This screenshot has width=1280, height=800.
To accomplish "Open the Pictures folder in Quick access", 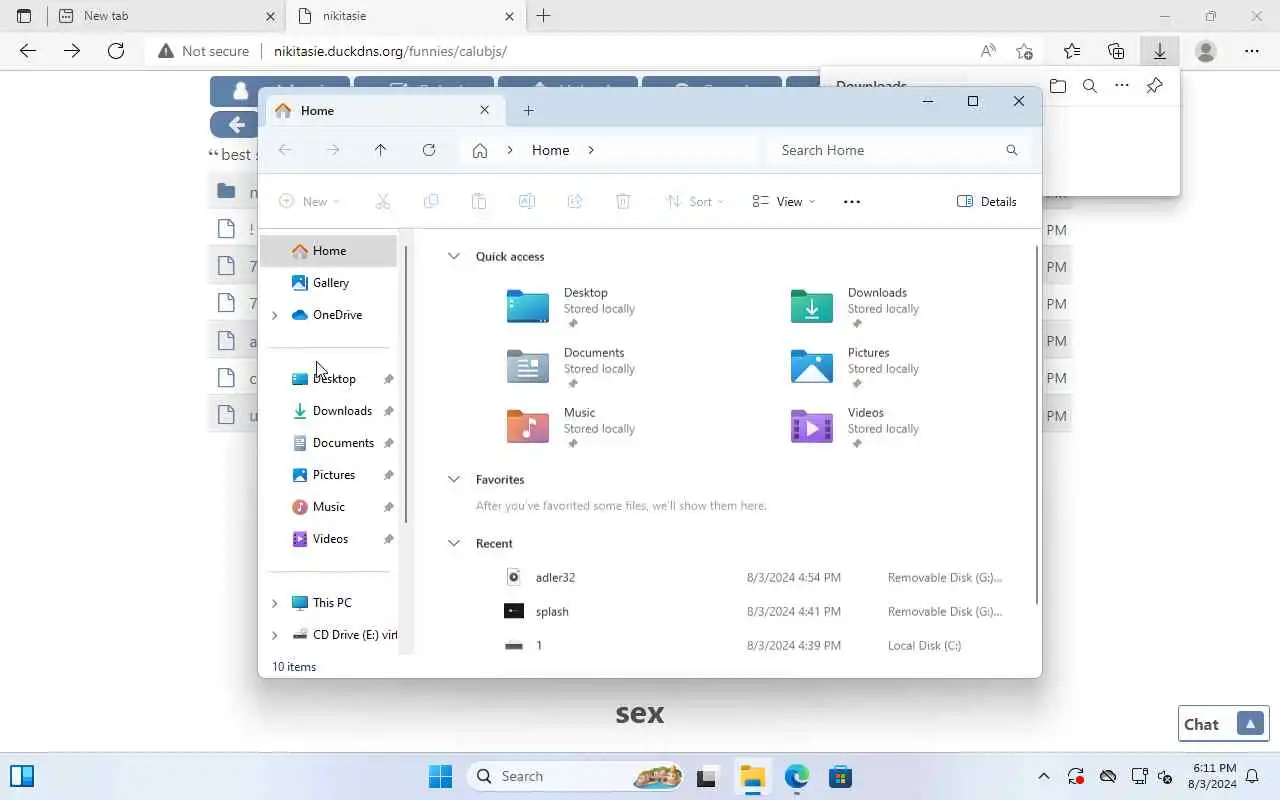I will 855,368.
